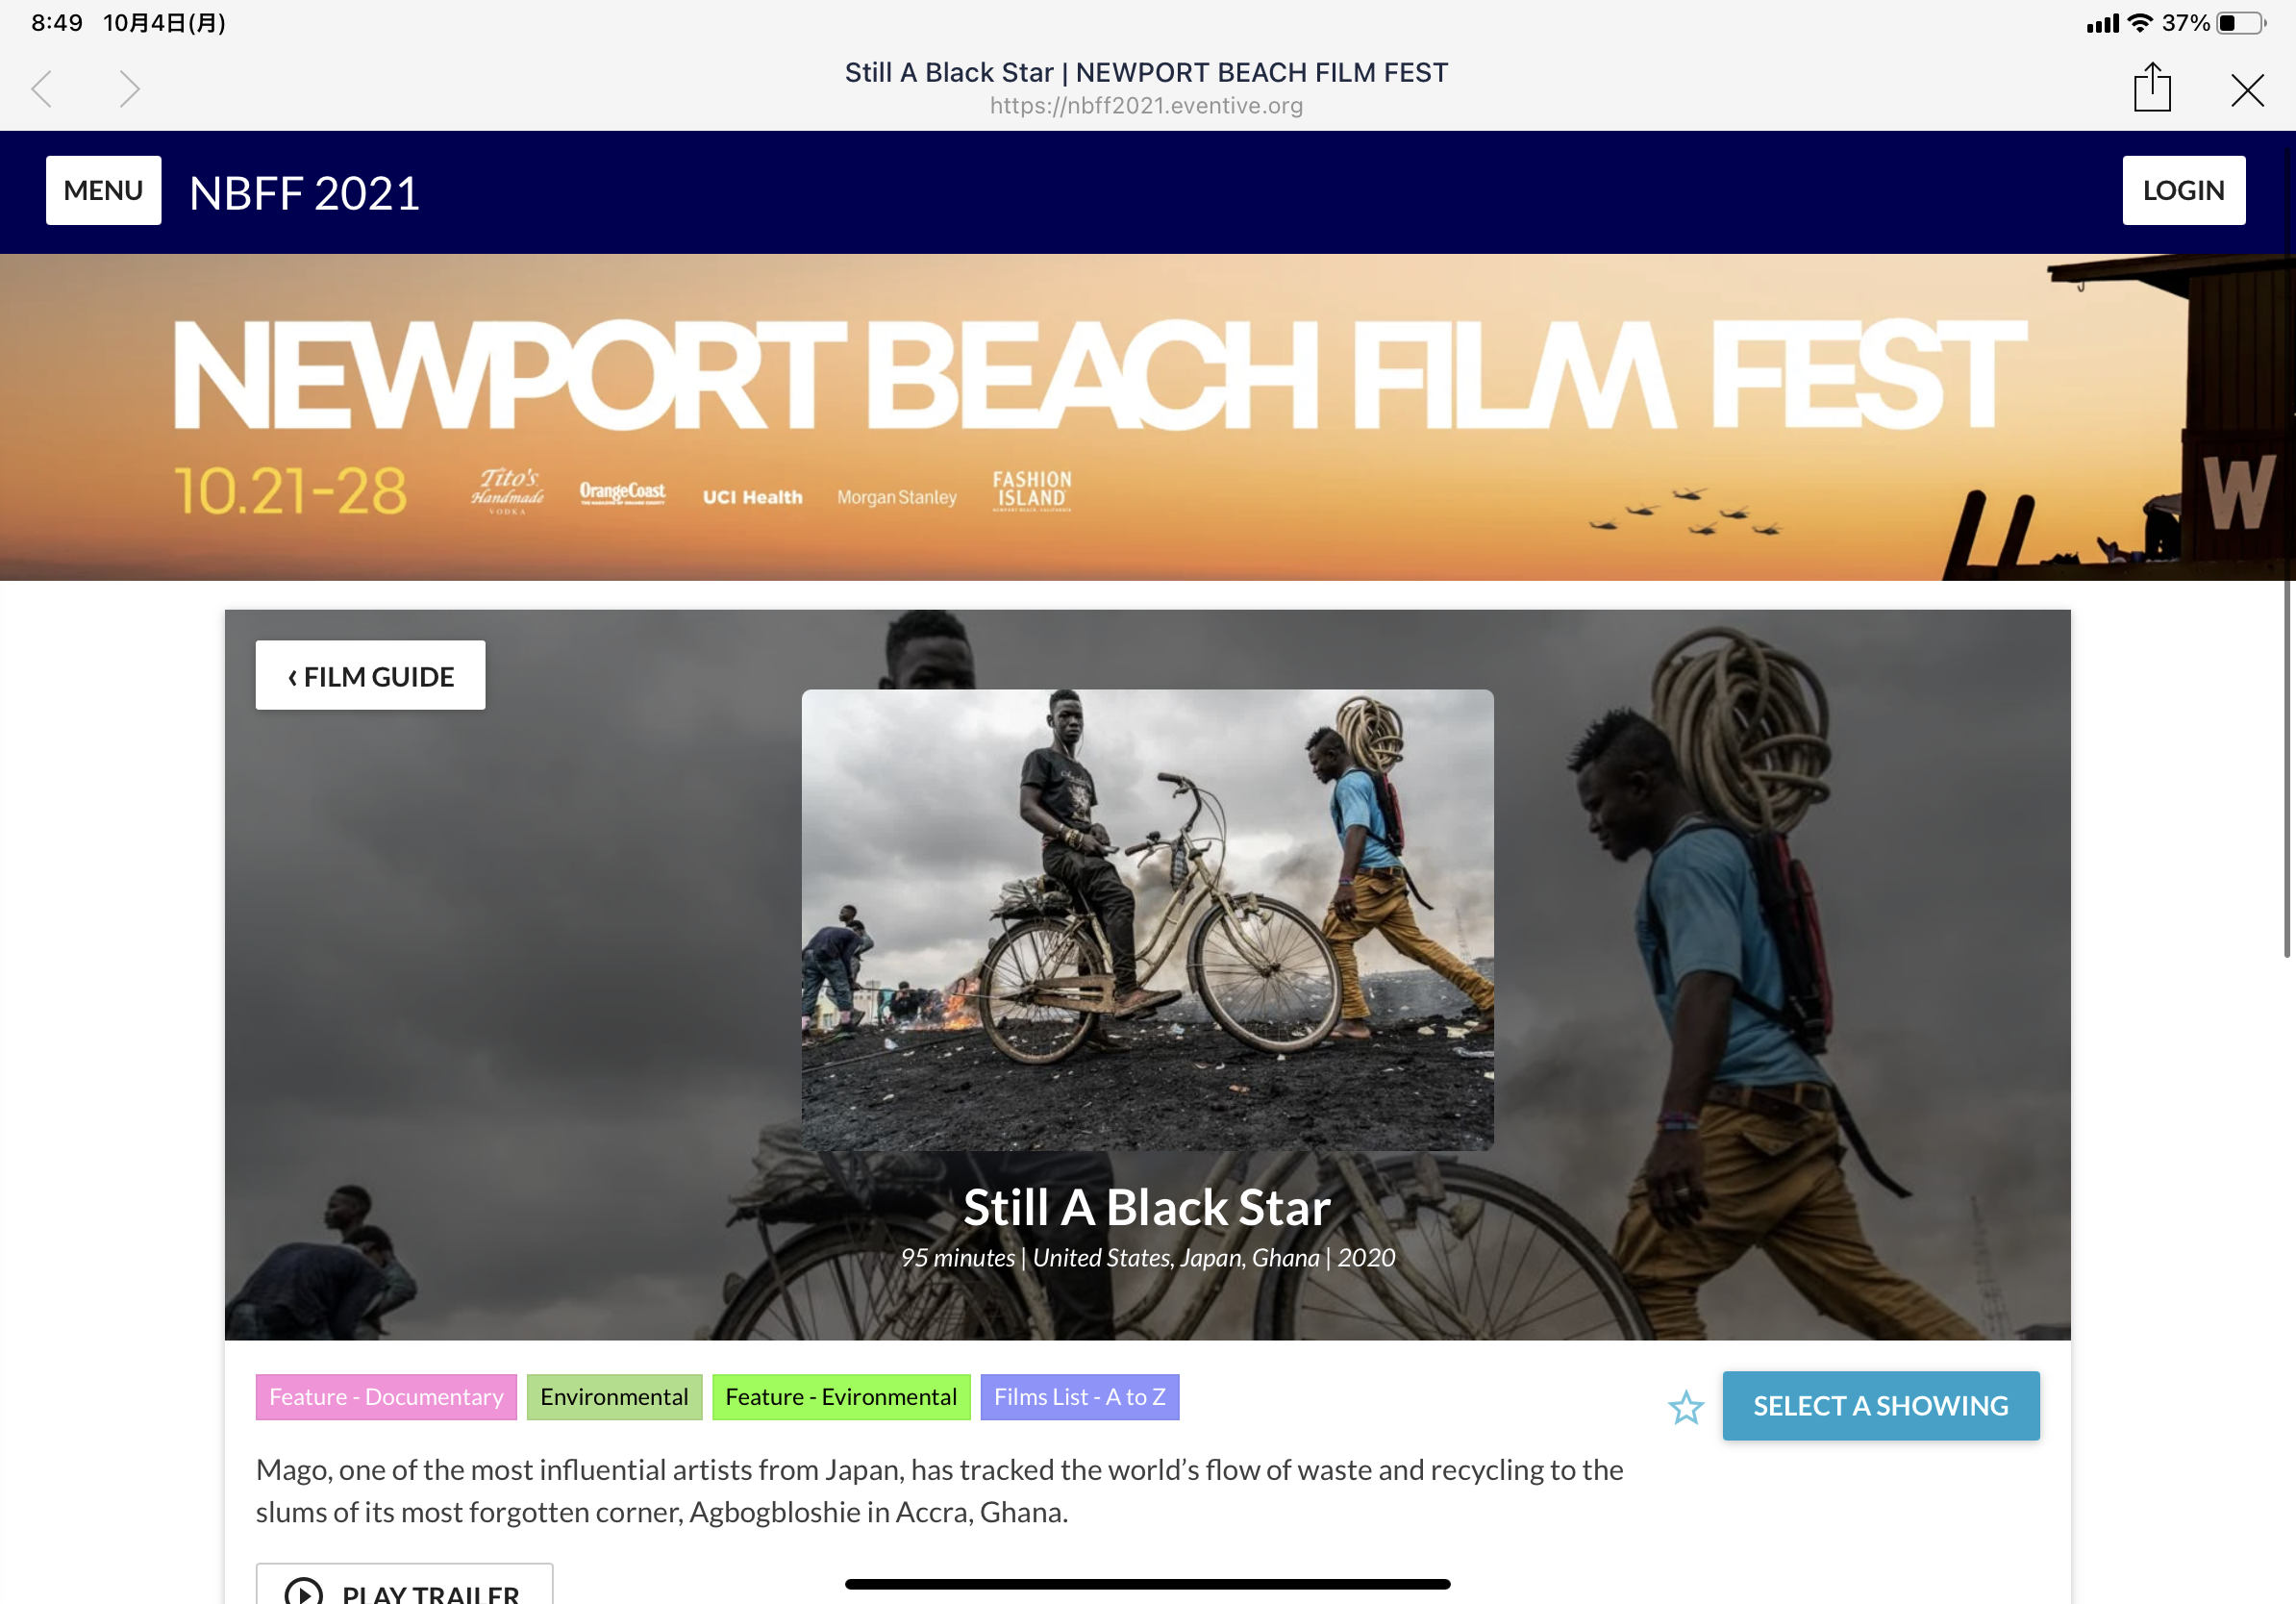The width and height of the screenshot is (2296, 1604).
Task: Close the in-app browser with X
Action: pyautogui.click(x=2246, y=90)
